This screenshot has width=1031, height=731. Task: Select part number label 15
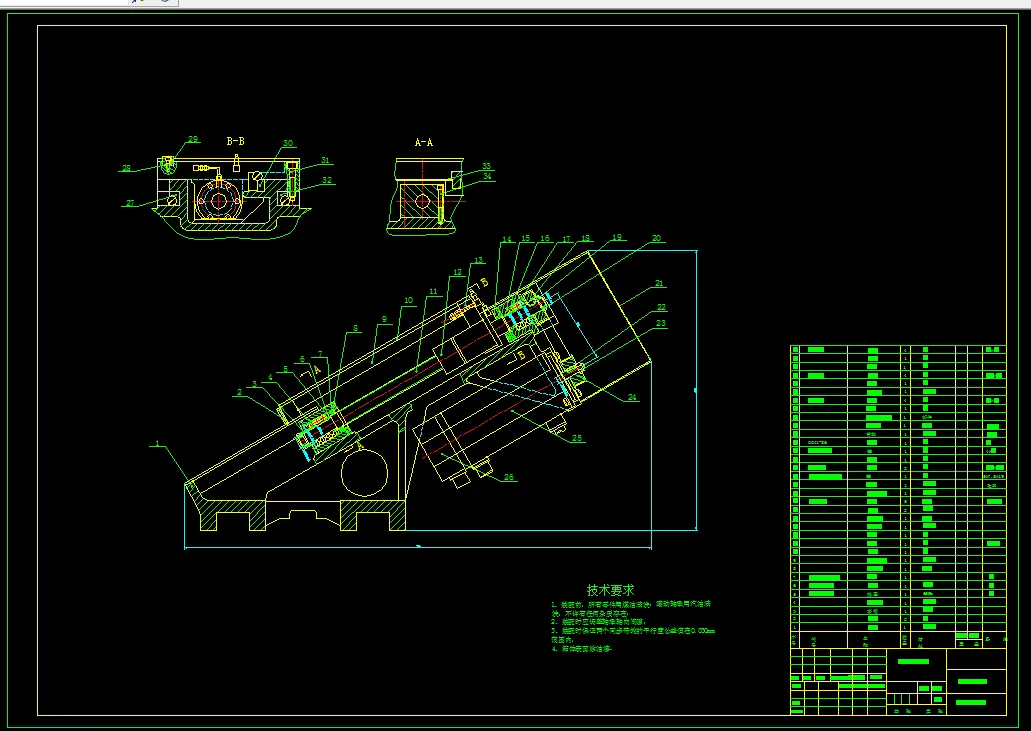(x=525, y=239)
